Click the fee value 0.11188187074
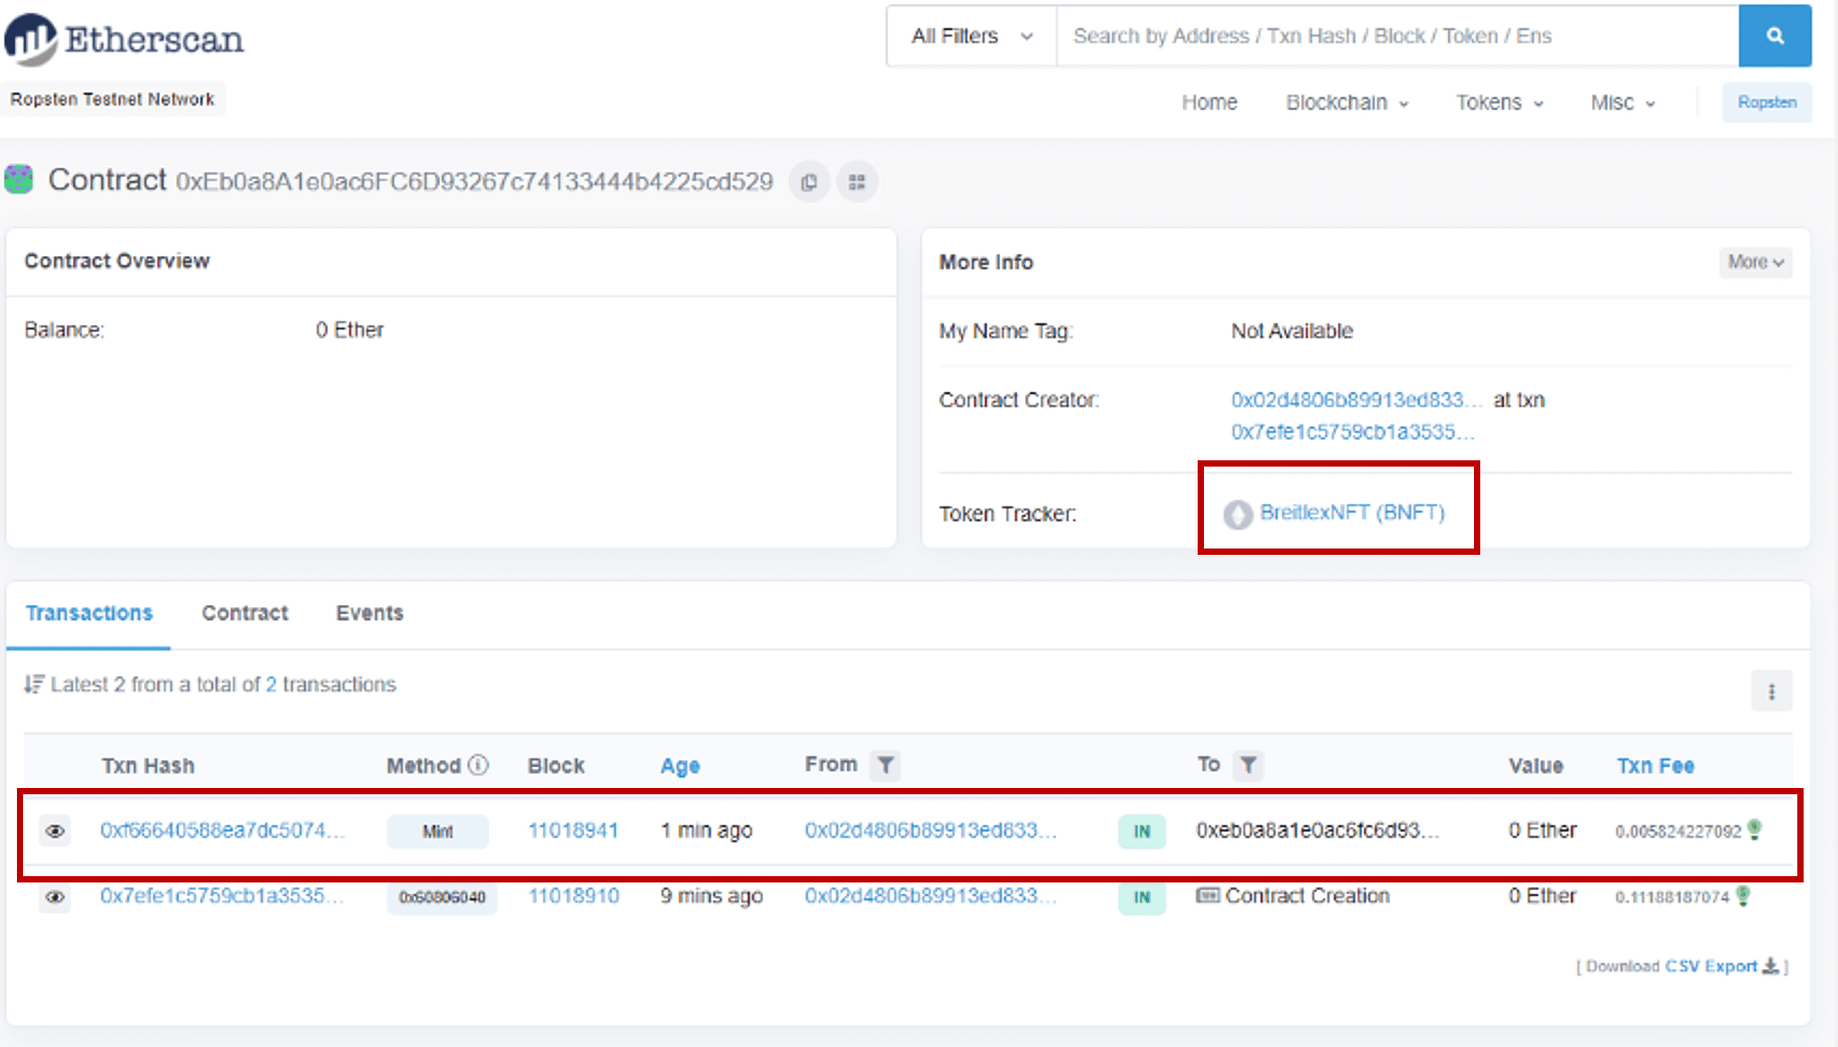Screen dimensions: 1838x1047 coord(1672,897)
